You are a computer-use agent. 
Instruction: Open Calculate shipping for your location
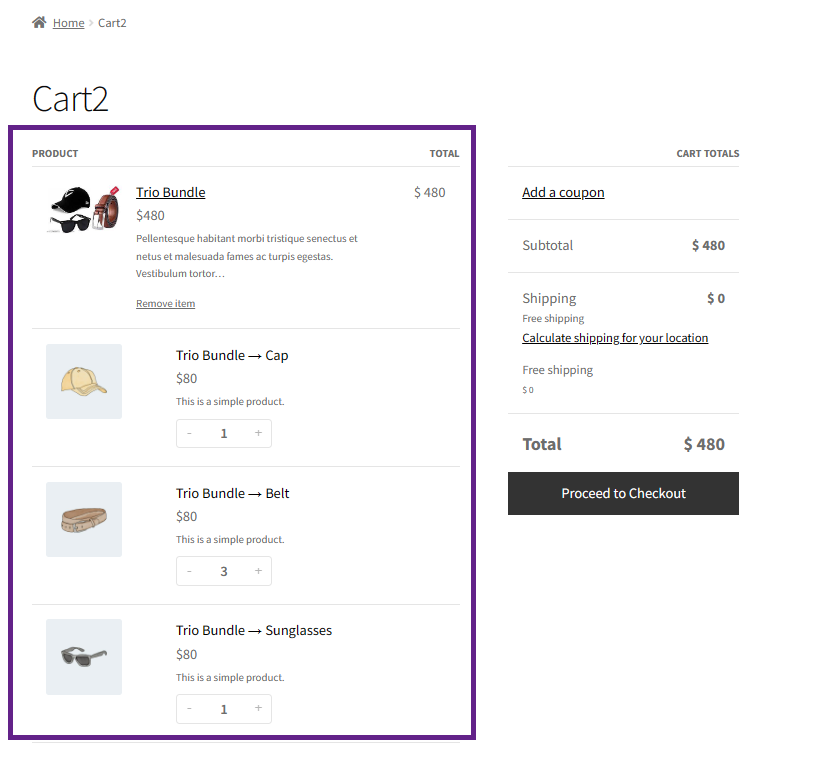point(615,338)
